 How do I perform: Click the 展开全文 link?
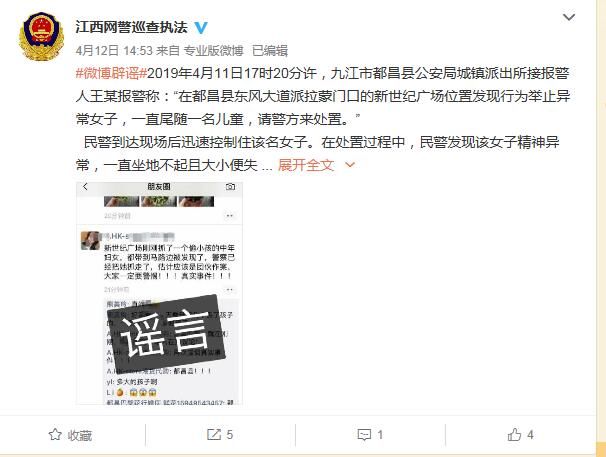coord(306,165)
